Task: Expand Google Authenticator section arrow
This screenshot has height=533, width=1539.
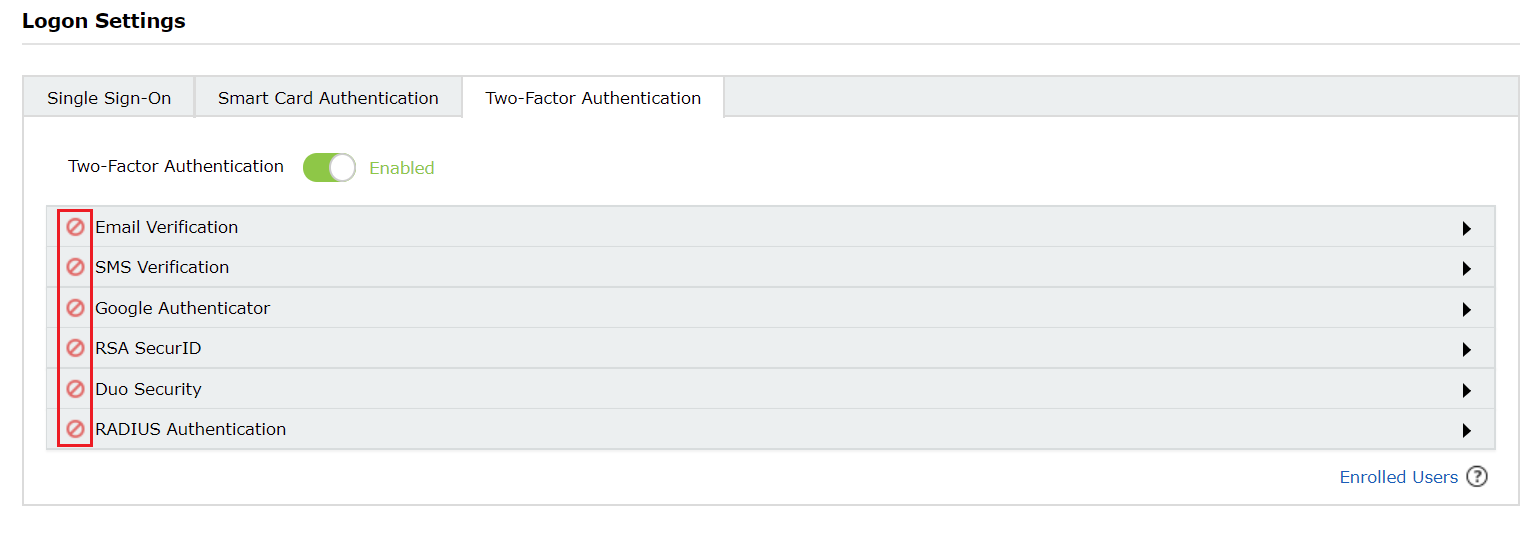Action: click(x=1466, y=310)
